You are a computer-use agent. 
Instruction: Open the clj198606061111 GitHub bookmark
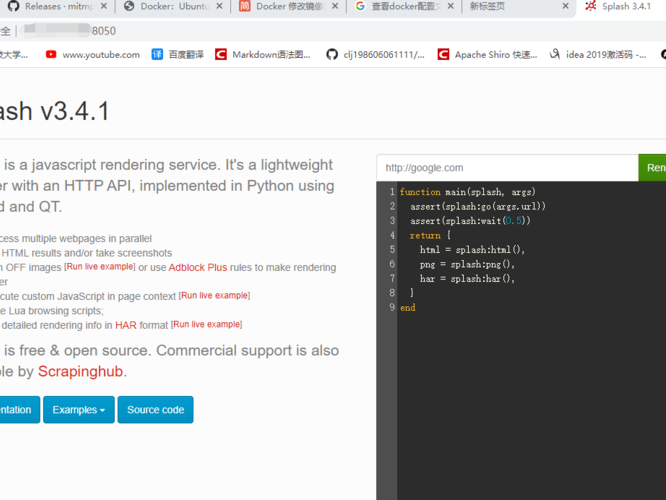point(375,55)
